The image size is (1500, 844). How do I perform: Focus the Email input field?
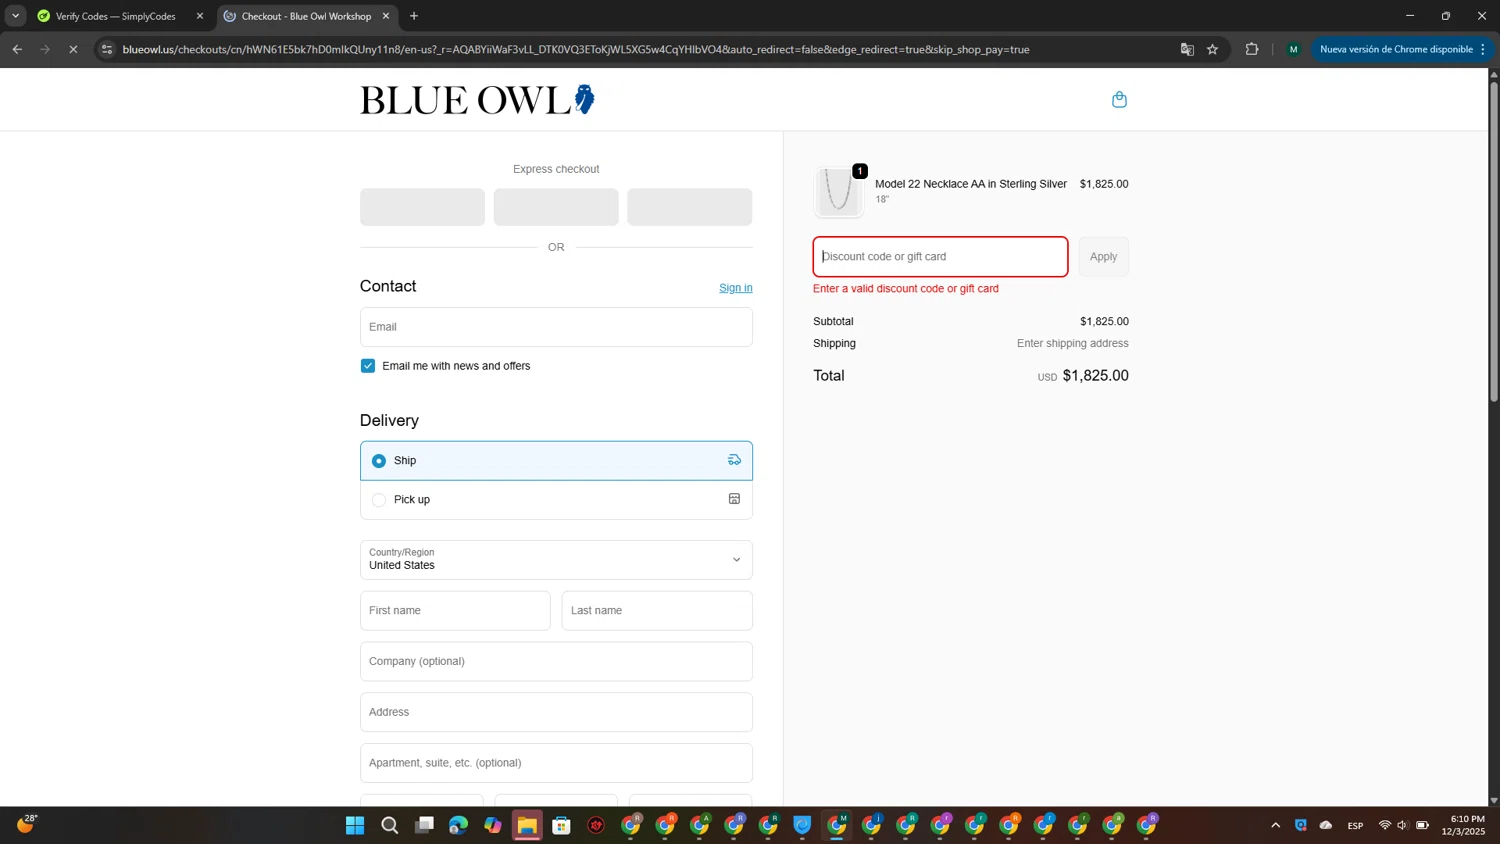[x=556, y=327]
